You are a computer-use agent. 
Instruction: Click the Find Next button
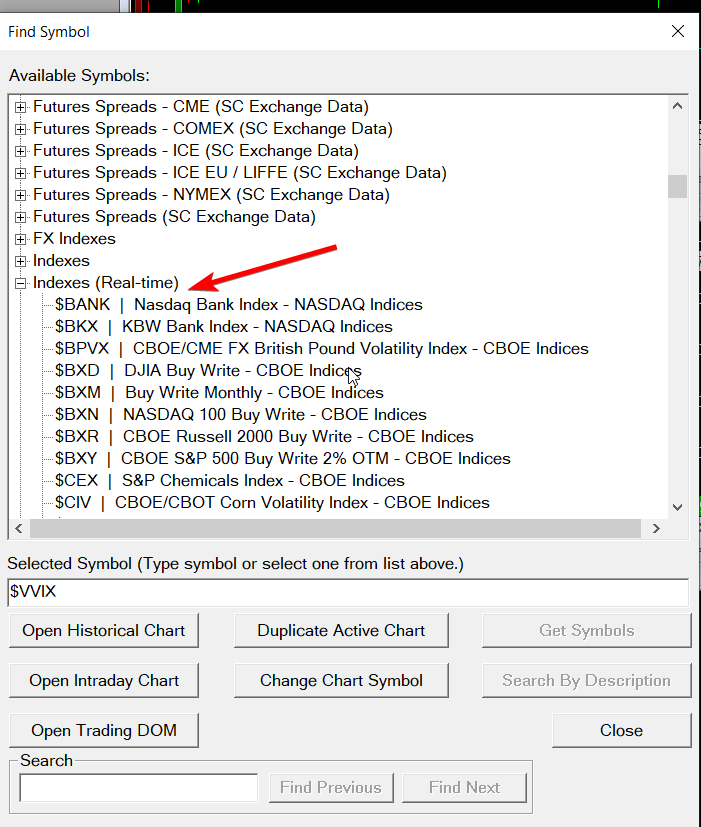(x=464, y=788)
